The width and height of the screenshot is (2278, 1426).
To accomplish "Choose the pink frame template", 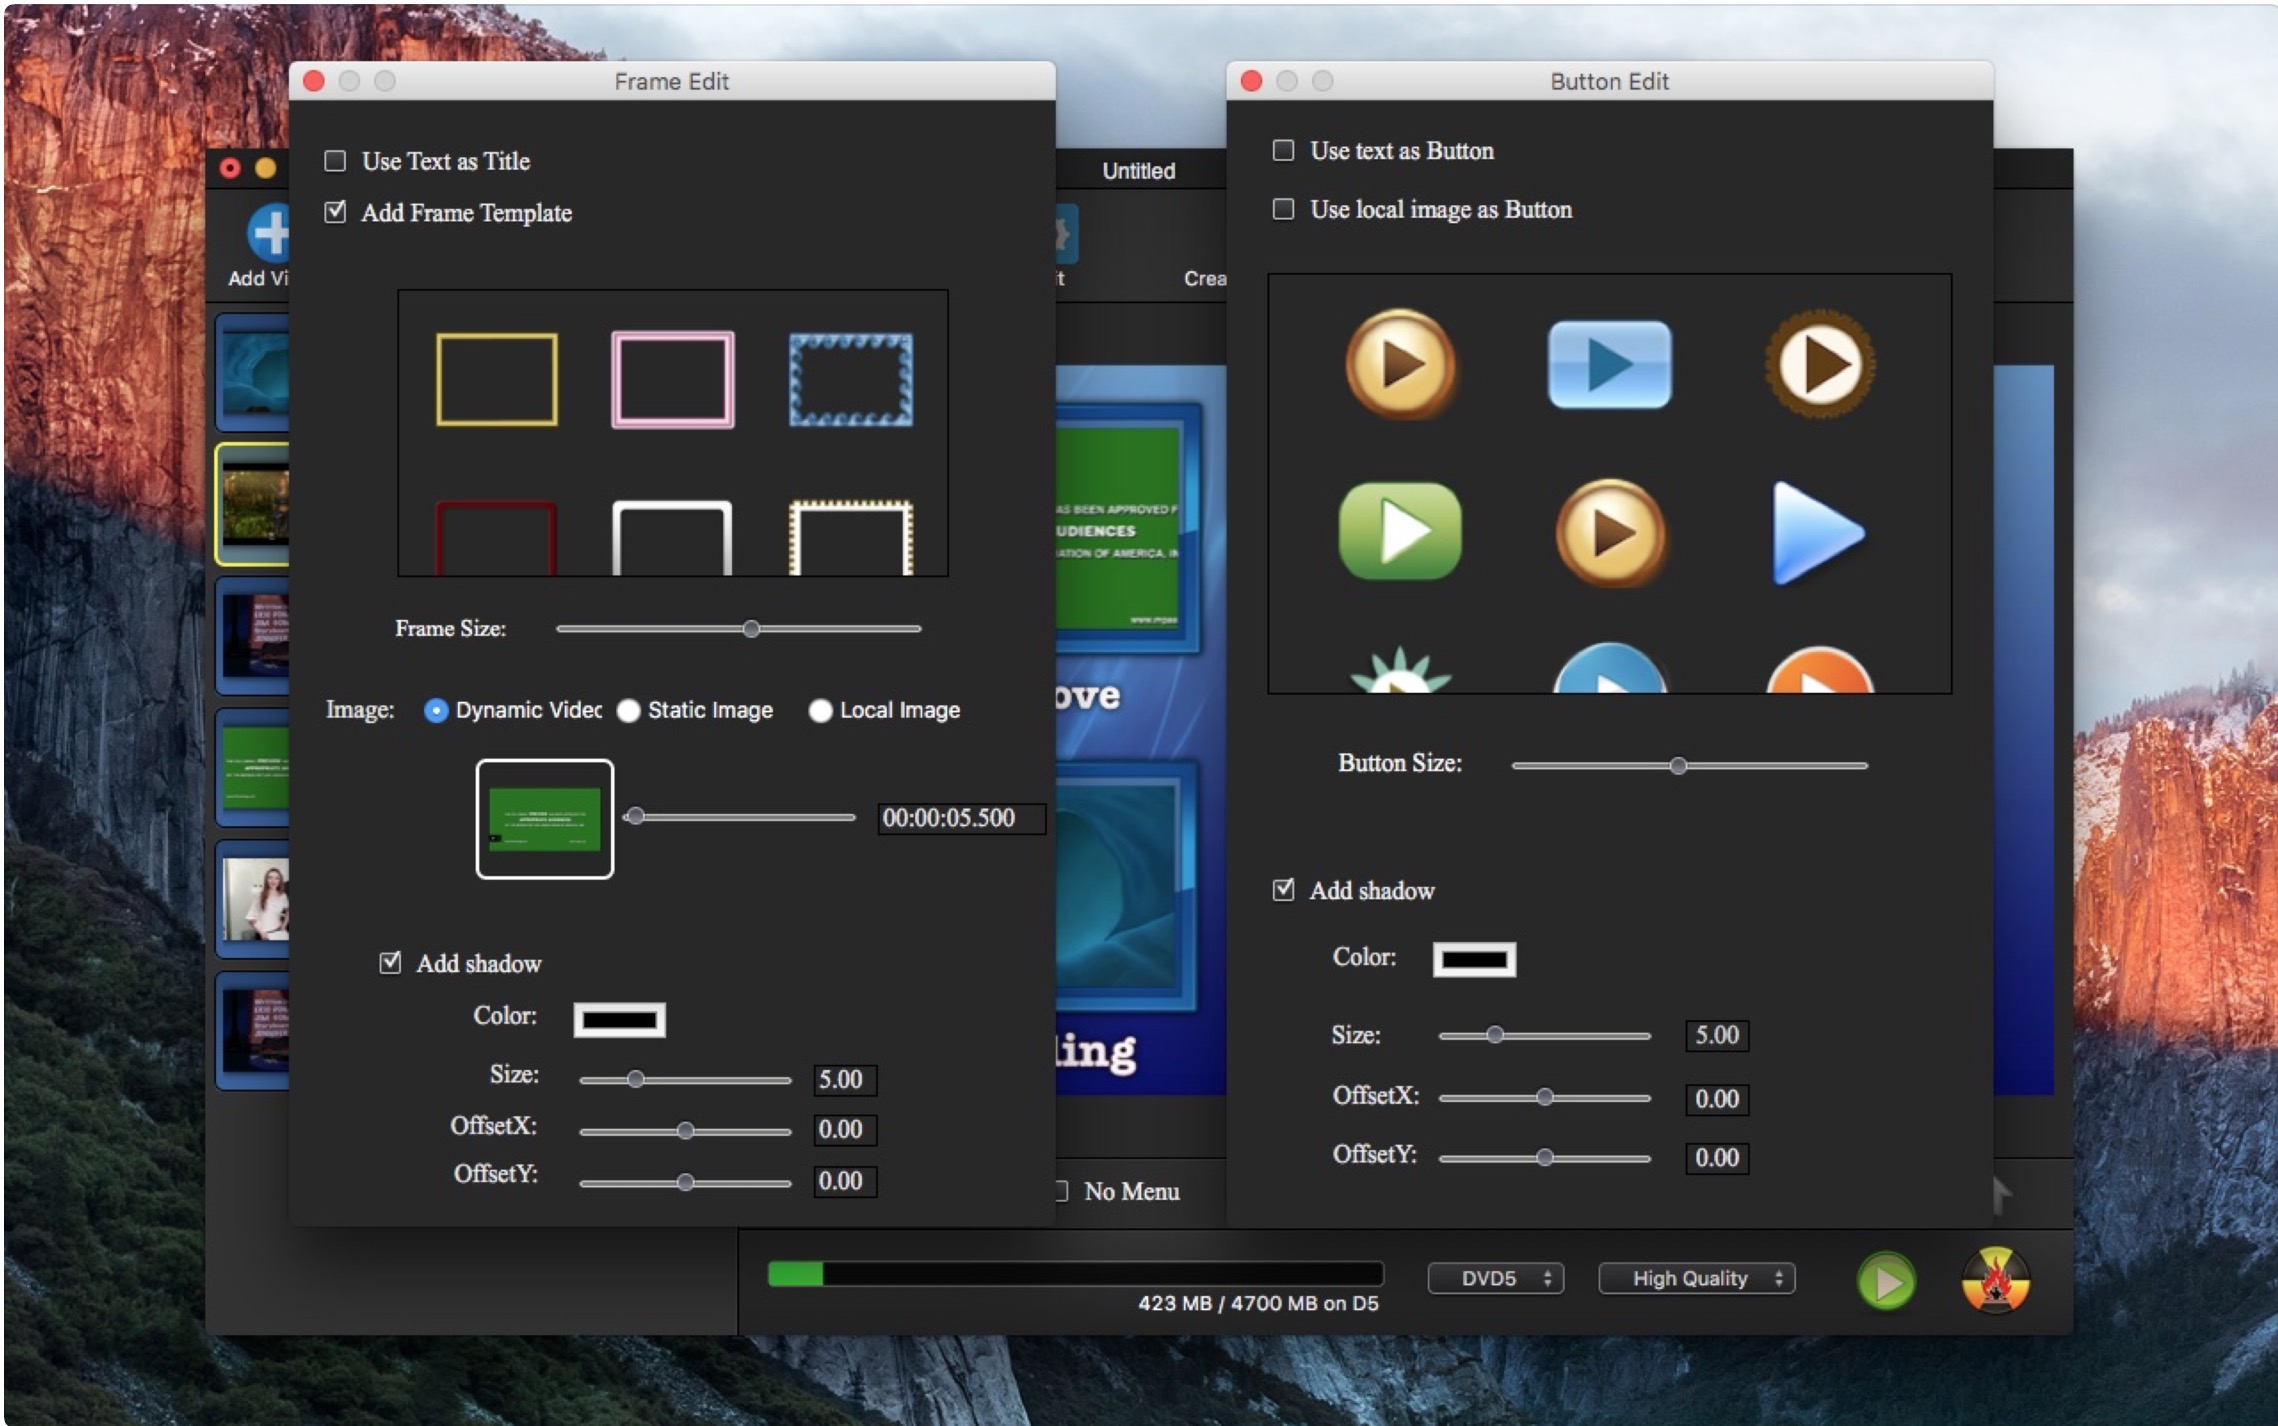I will coord(672,379).
